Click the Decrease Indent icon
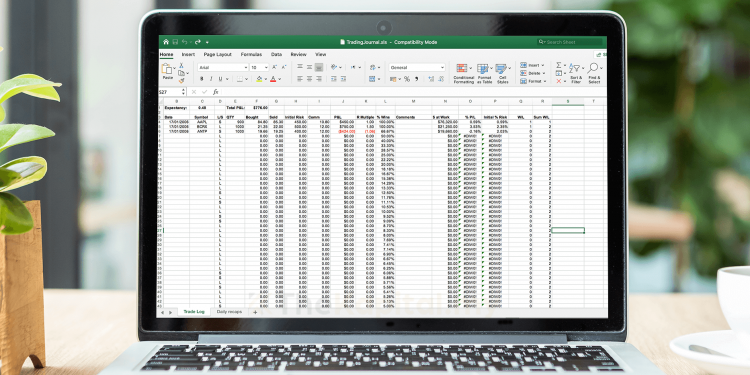The image size is (750, 375). (334, 79)
